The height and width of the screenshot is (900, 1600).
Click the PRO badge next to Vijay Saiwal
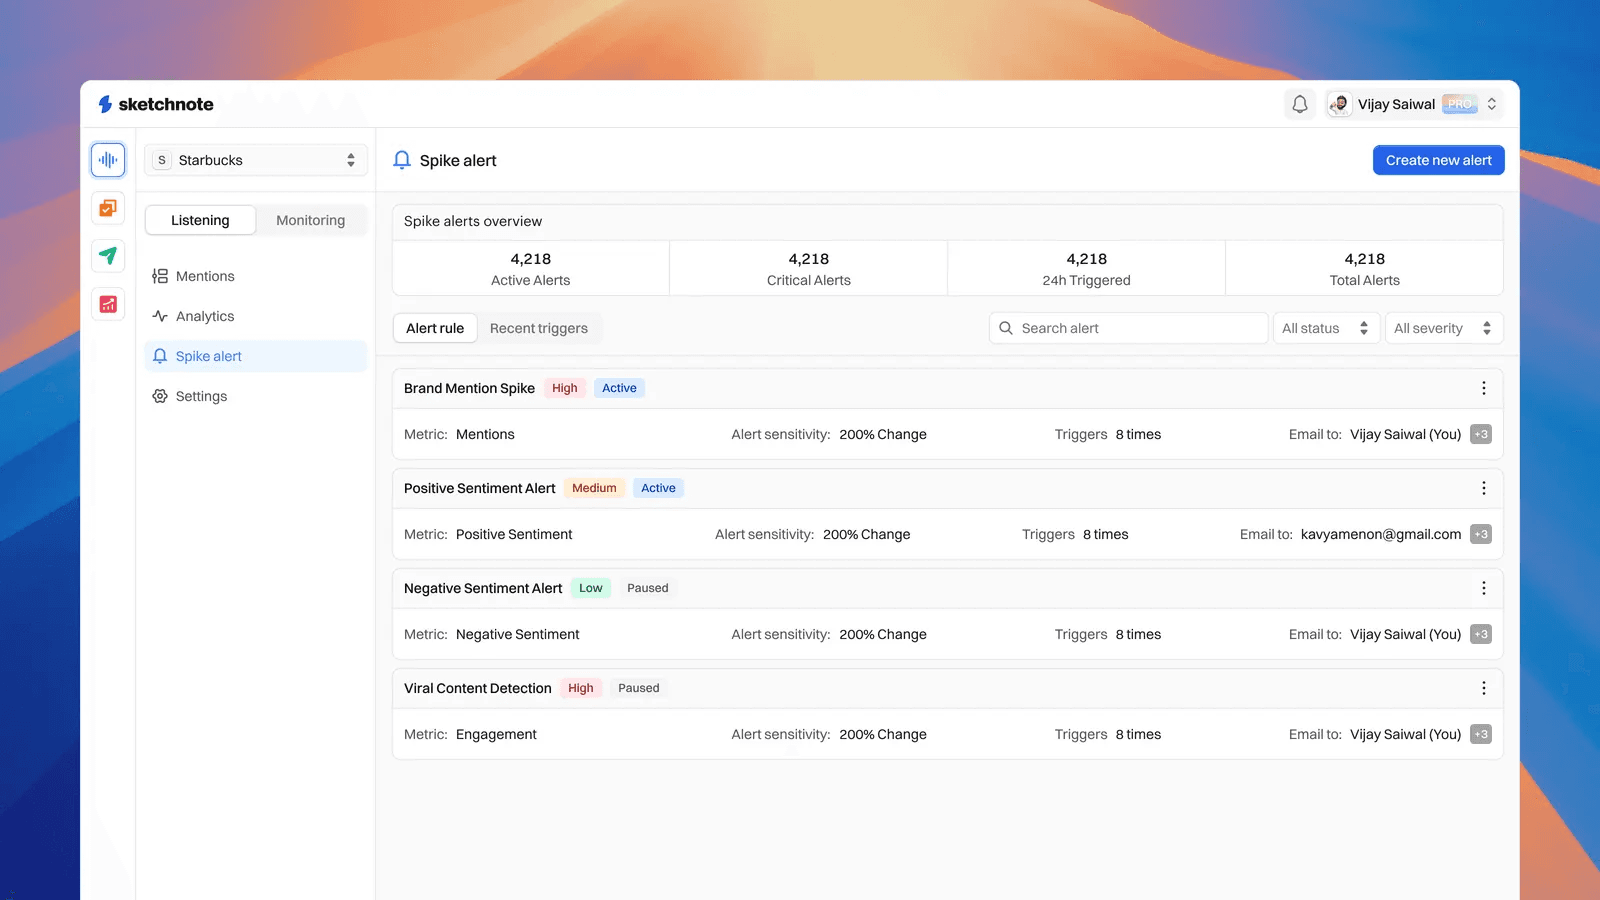point(1460,104)
